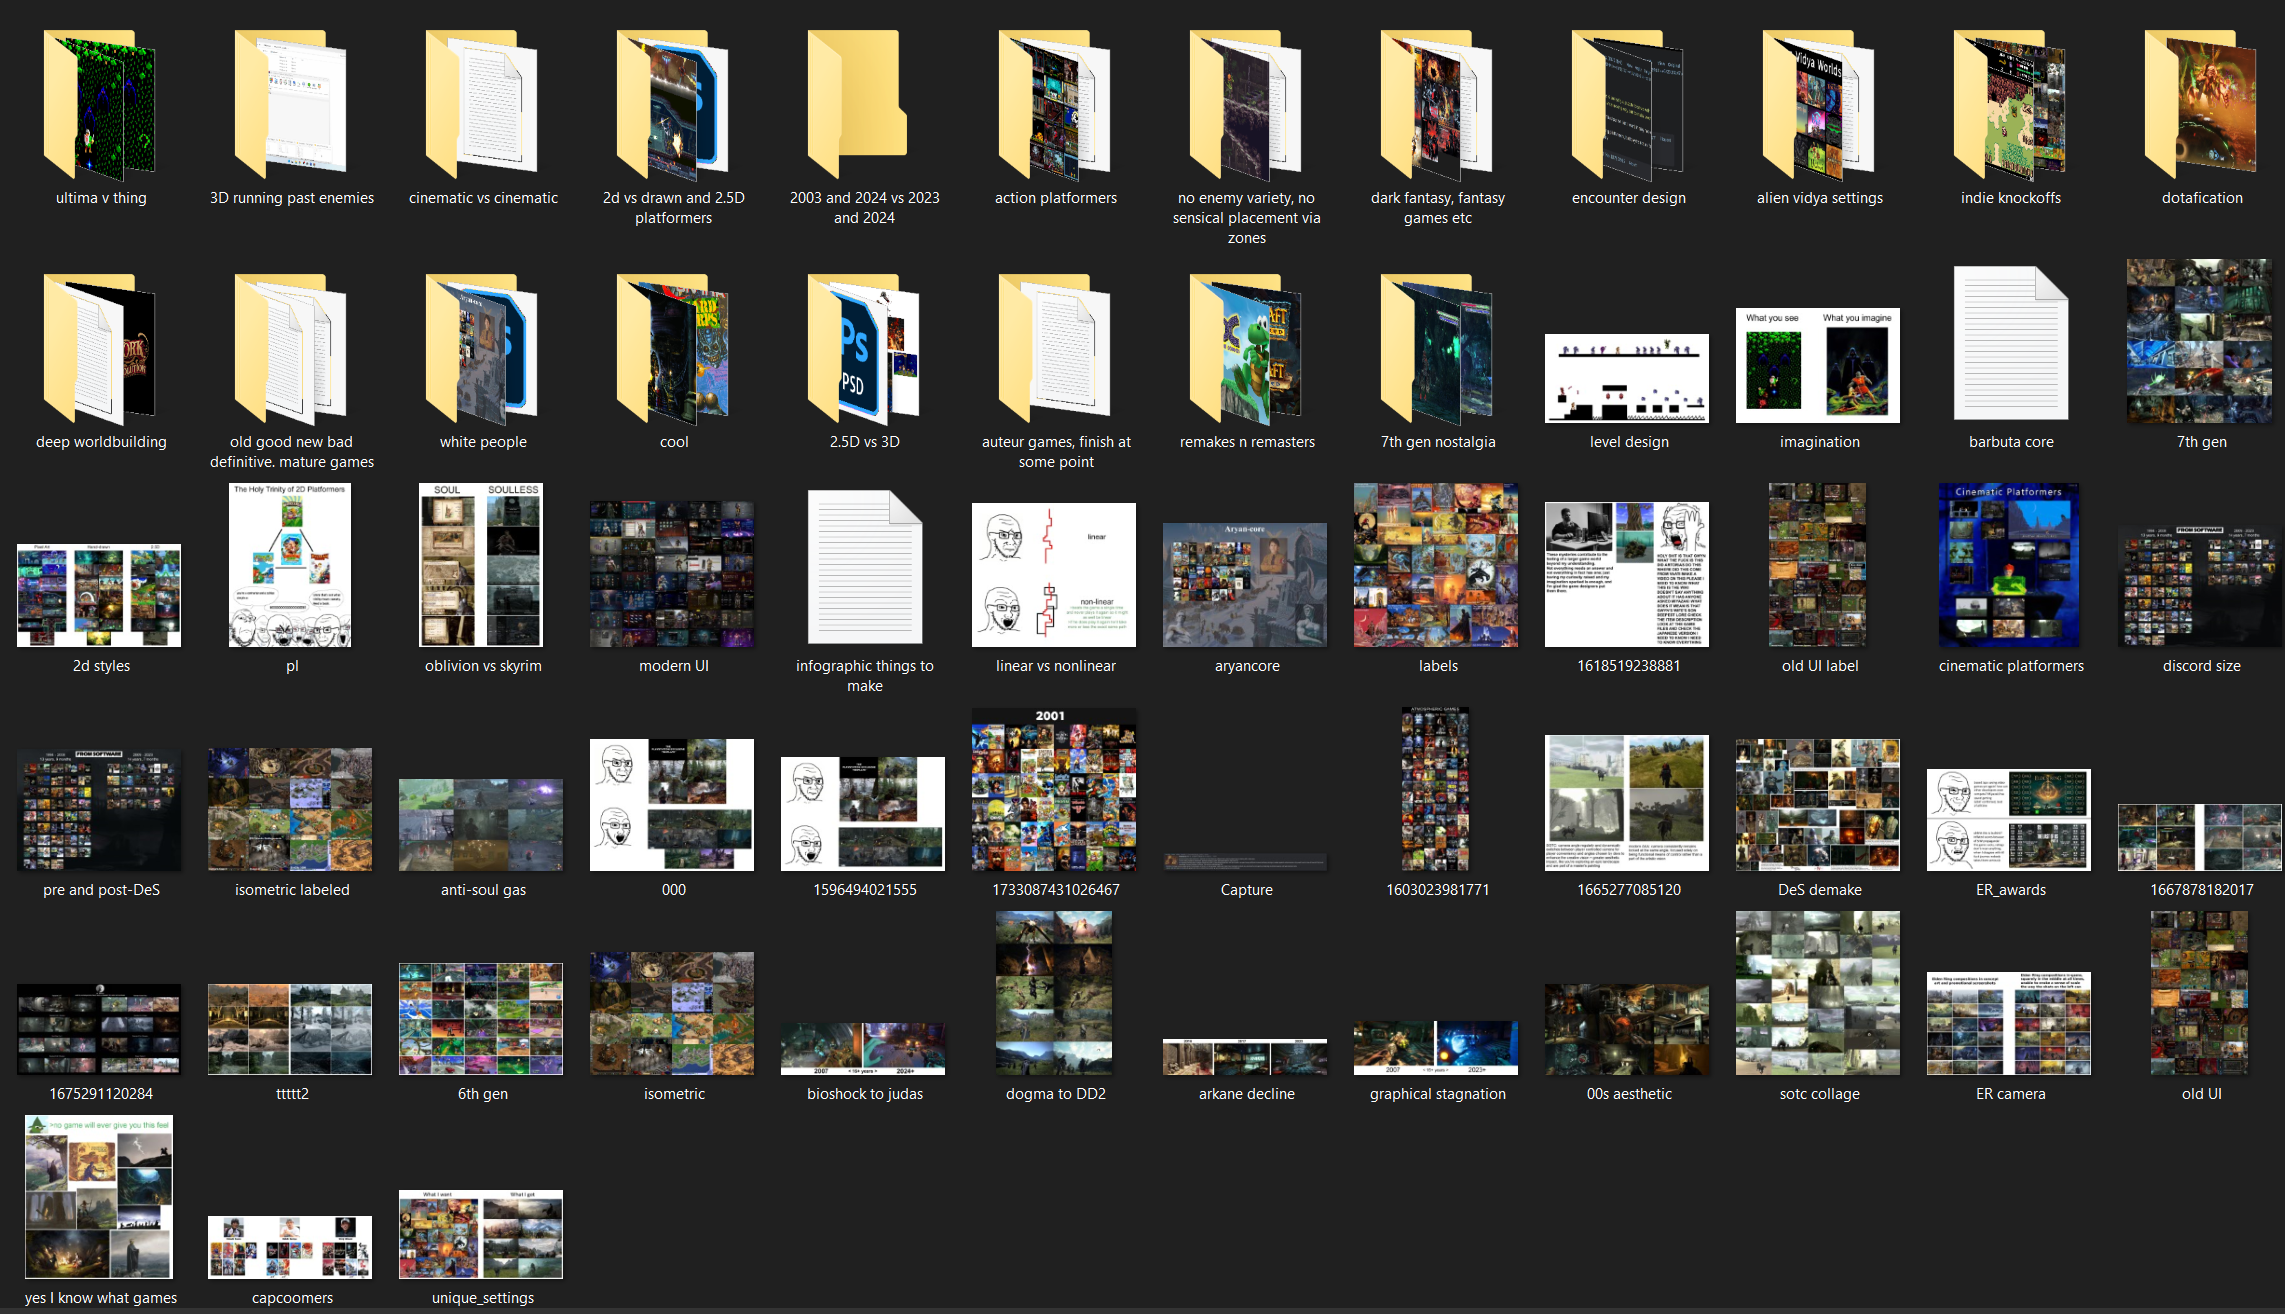Image resolution: width=2285 pixels, height=1314 pixels.
Task: Select the 'no enemy variety' folder icon
Action: [x=1246, y=104]
